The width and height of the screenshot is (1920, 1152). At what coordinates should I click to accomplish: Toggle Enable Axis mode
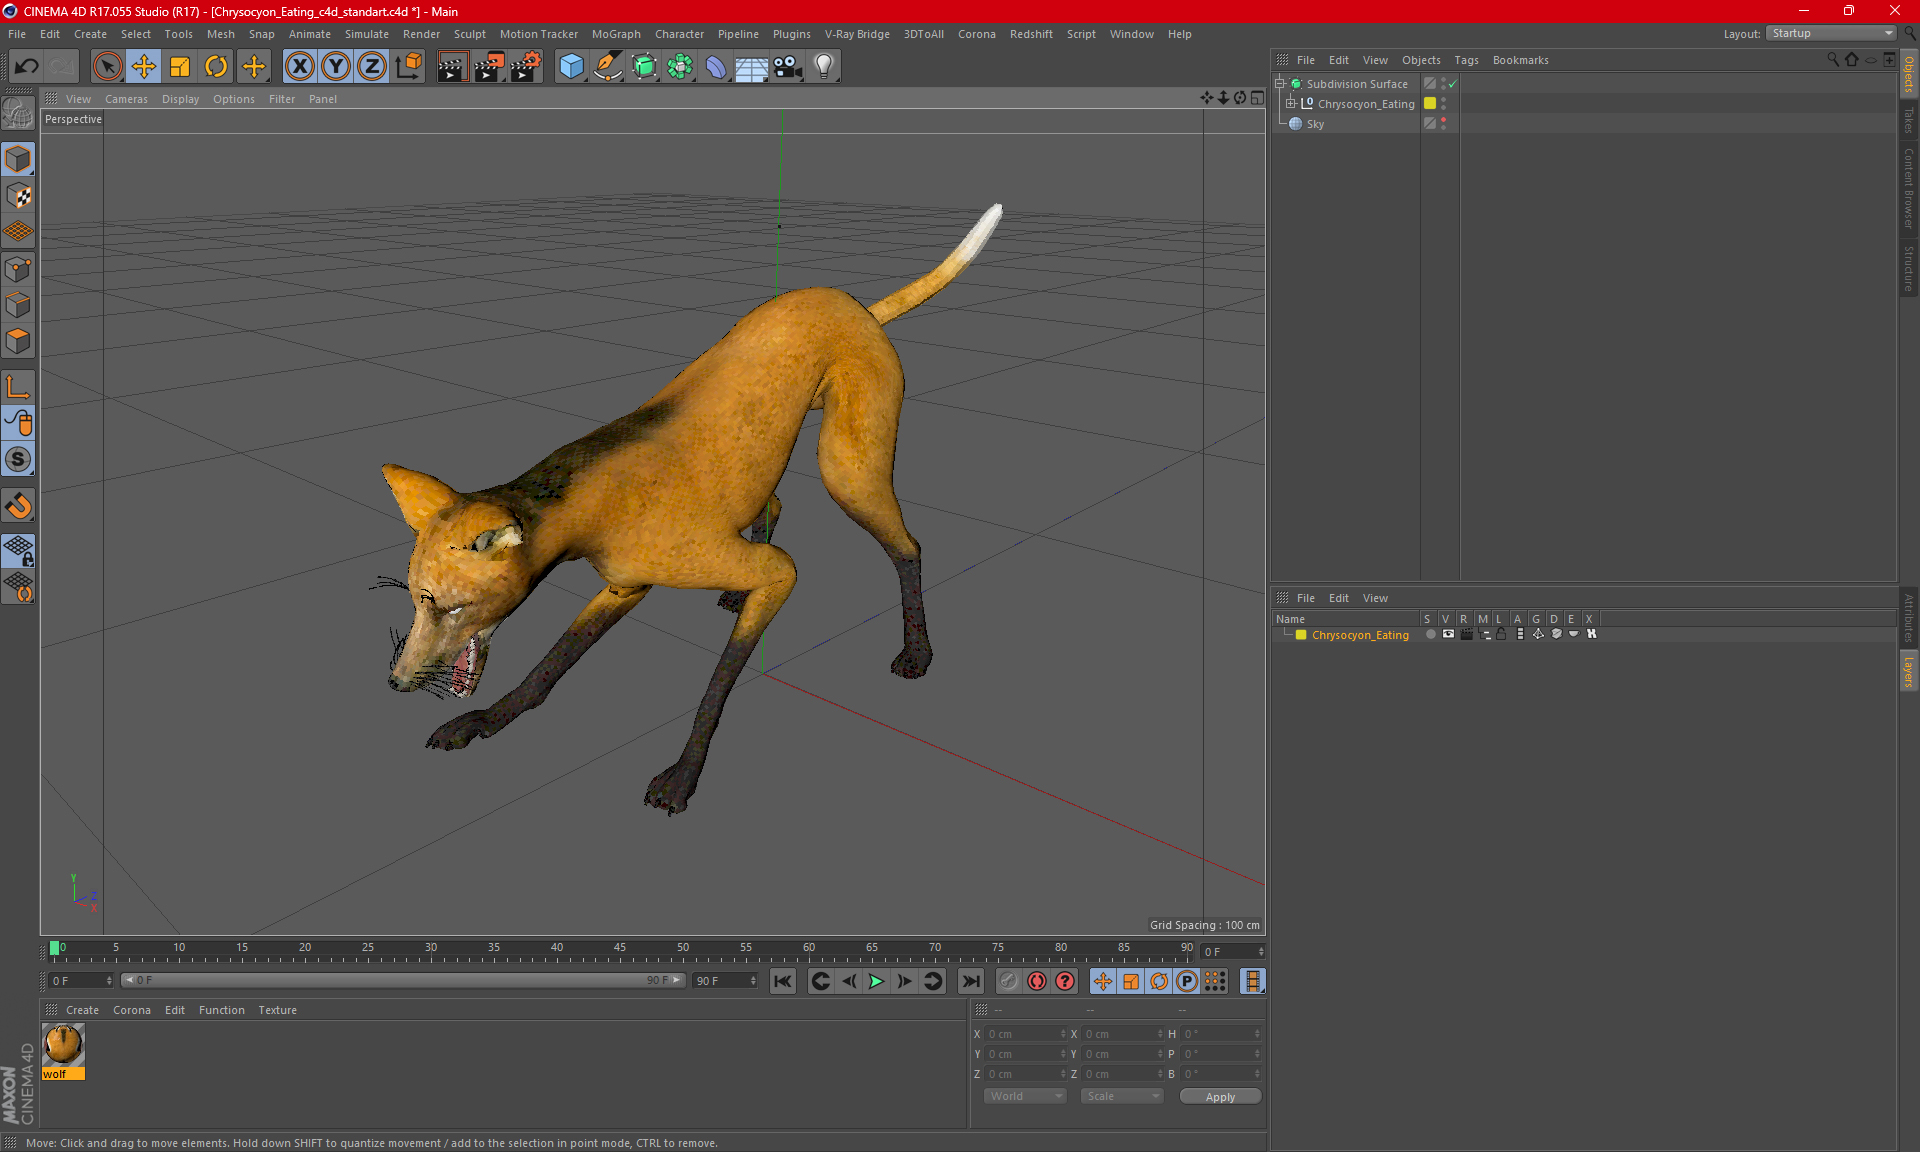coord(18,386)
